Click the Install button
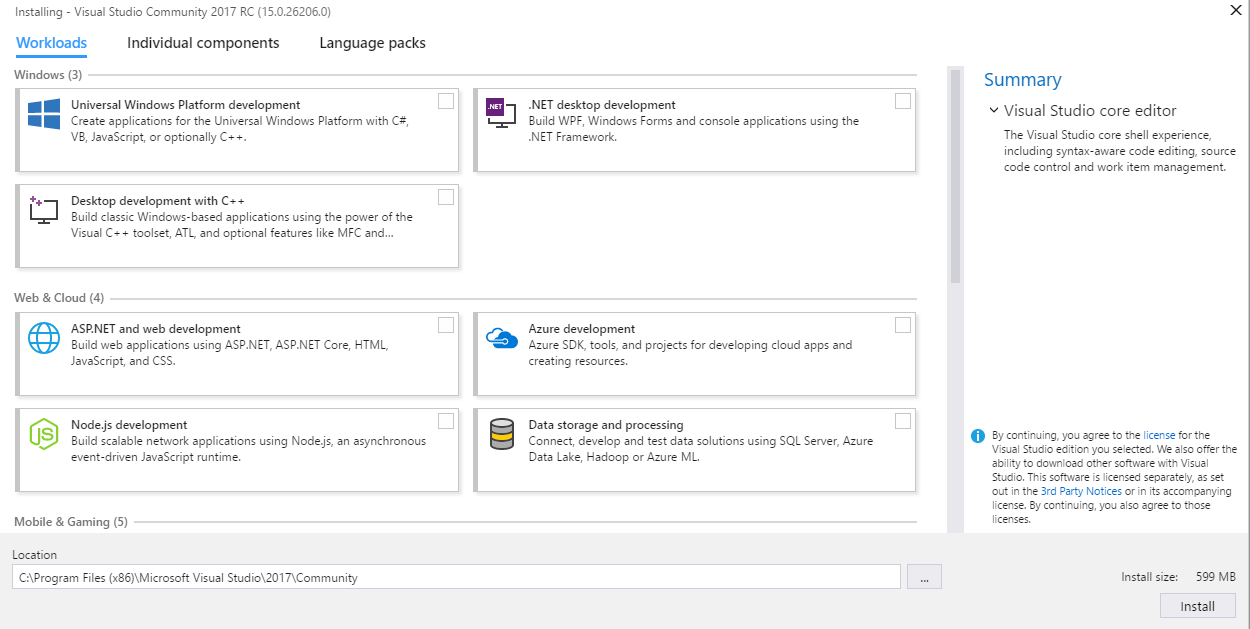Screen dimensions: 1250x629 (1197, 606)
